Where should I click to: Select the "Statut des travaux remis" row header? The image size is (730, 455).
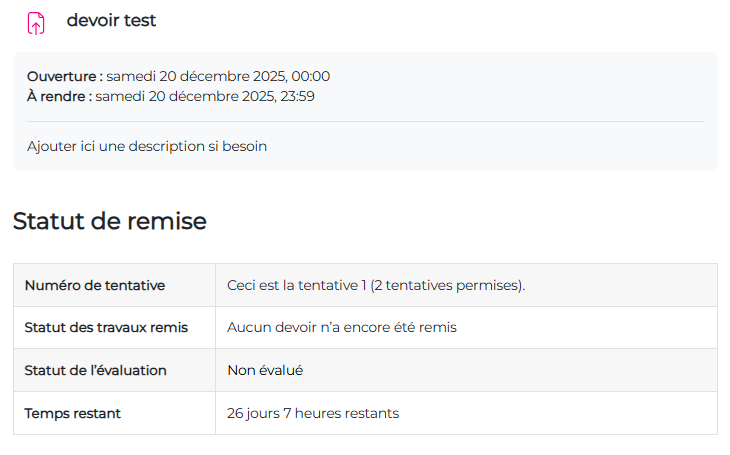(106, 328)
